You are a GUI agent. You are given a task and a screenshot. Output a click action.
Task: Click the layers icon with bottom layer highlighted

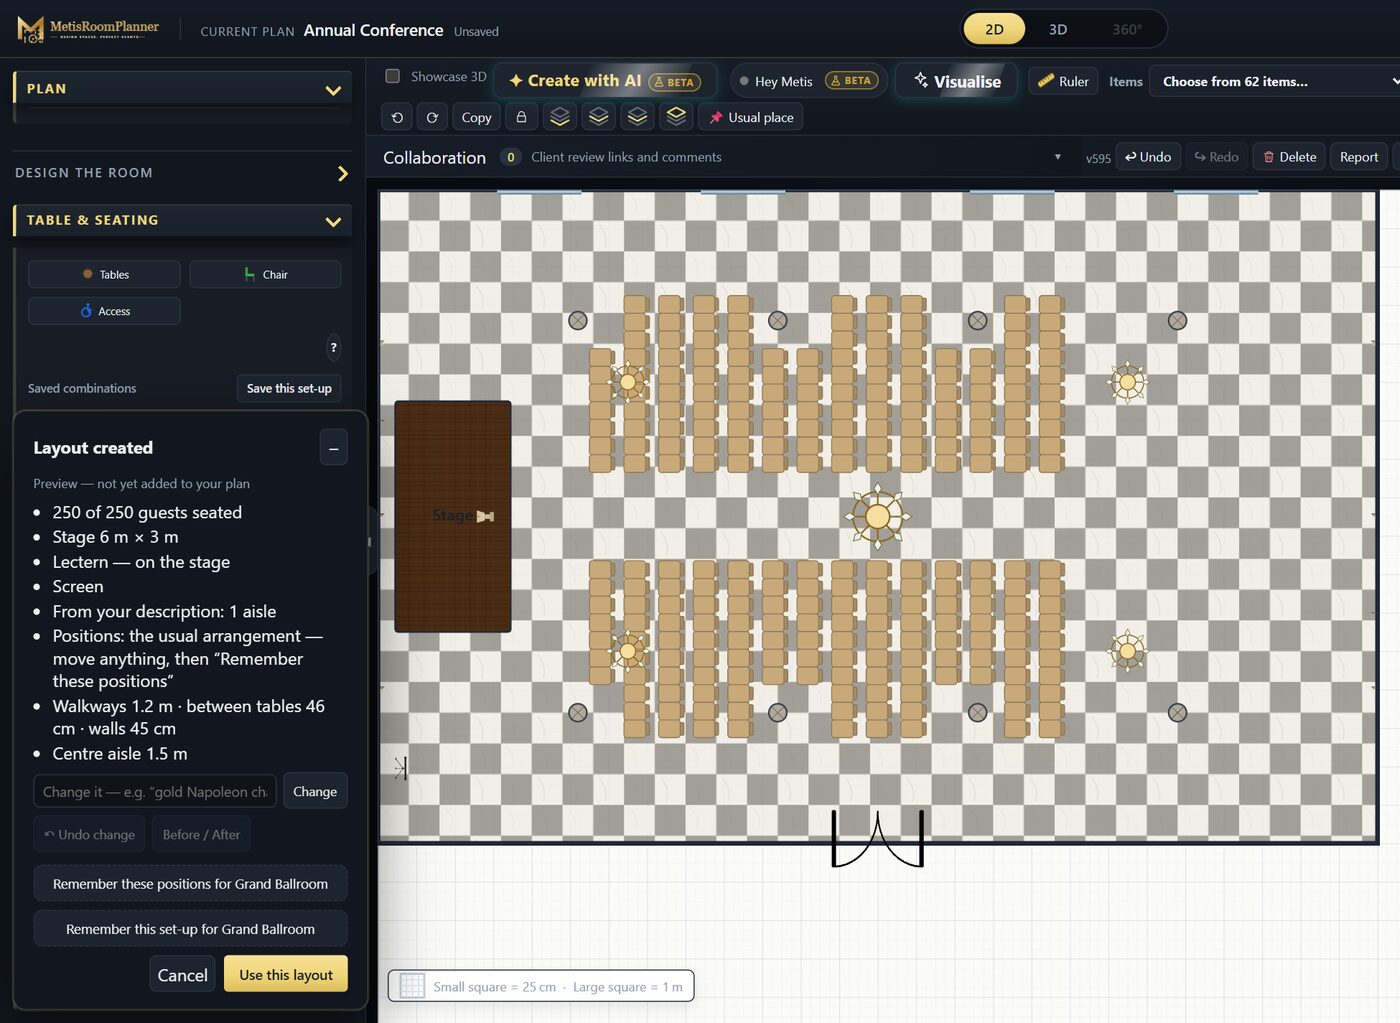[x=560, y=117]
